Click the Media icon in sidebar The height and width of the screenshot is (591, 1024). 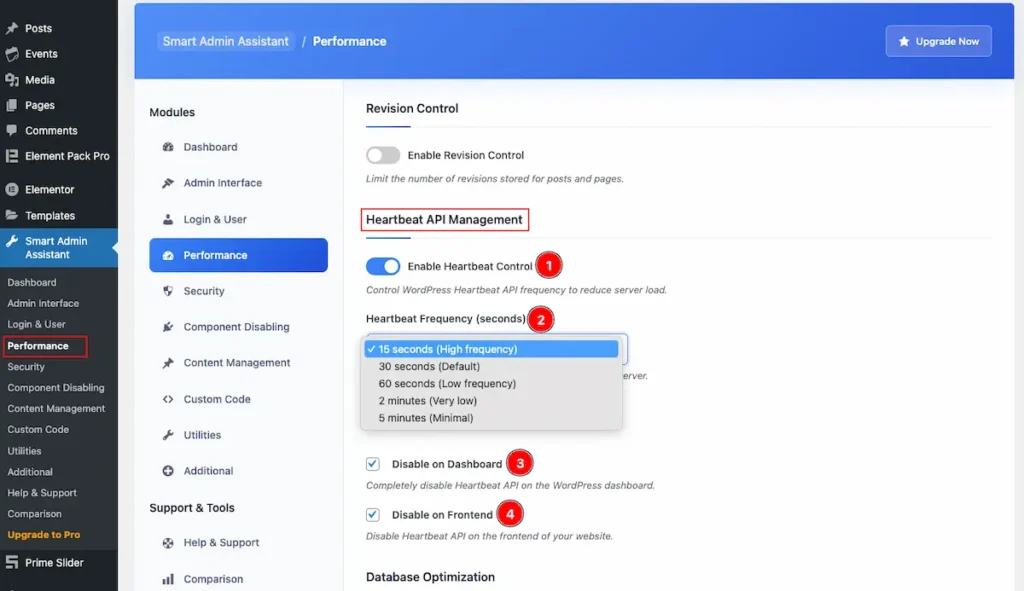pos(12,80)
